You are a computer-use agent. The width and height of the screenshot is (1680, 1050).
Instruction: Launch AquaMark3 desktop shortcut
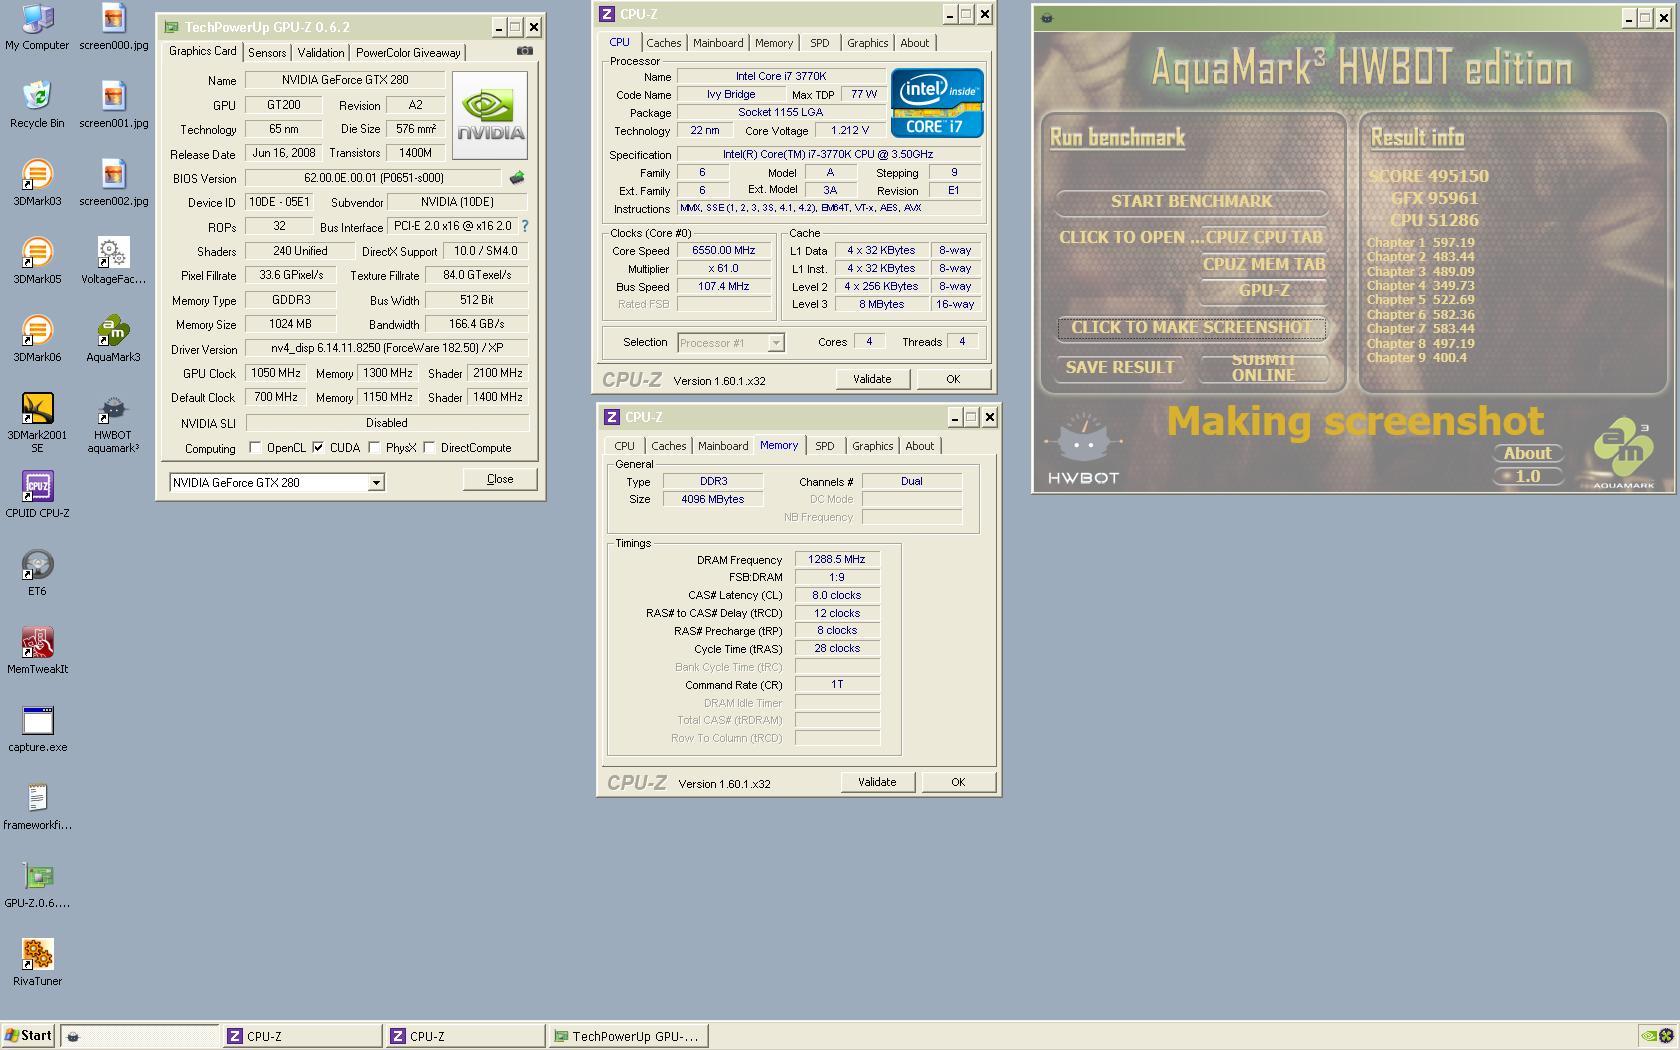tap(113, 339)
